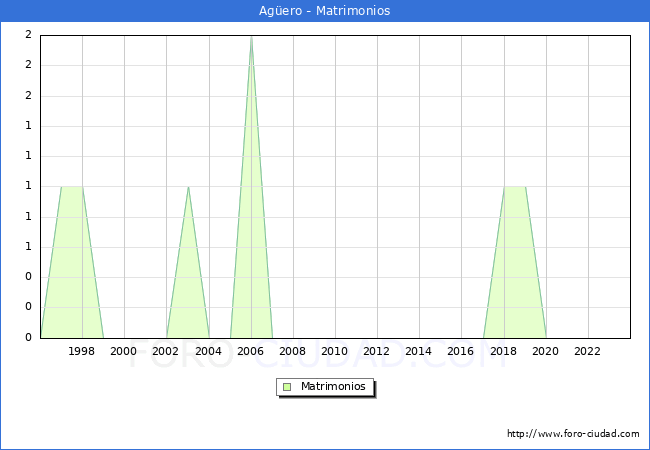Select the 2022 x-axis label

587,351
